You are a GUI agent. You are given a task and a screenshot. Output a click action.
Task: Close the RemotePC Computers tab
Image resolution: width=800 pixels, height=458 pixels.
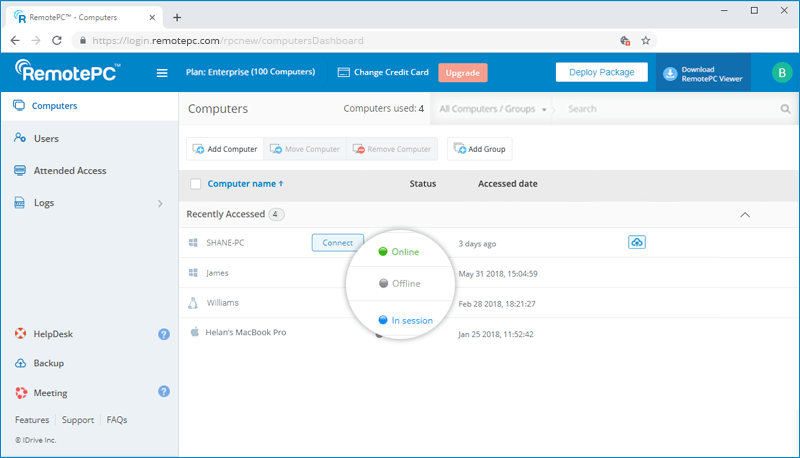tap(152, 17)
